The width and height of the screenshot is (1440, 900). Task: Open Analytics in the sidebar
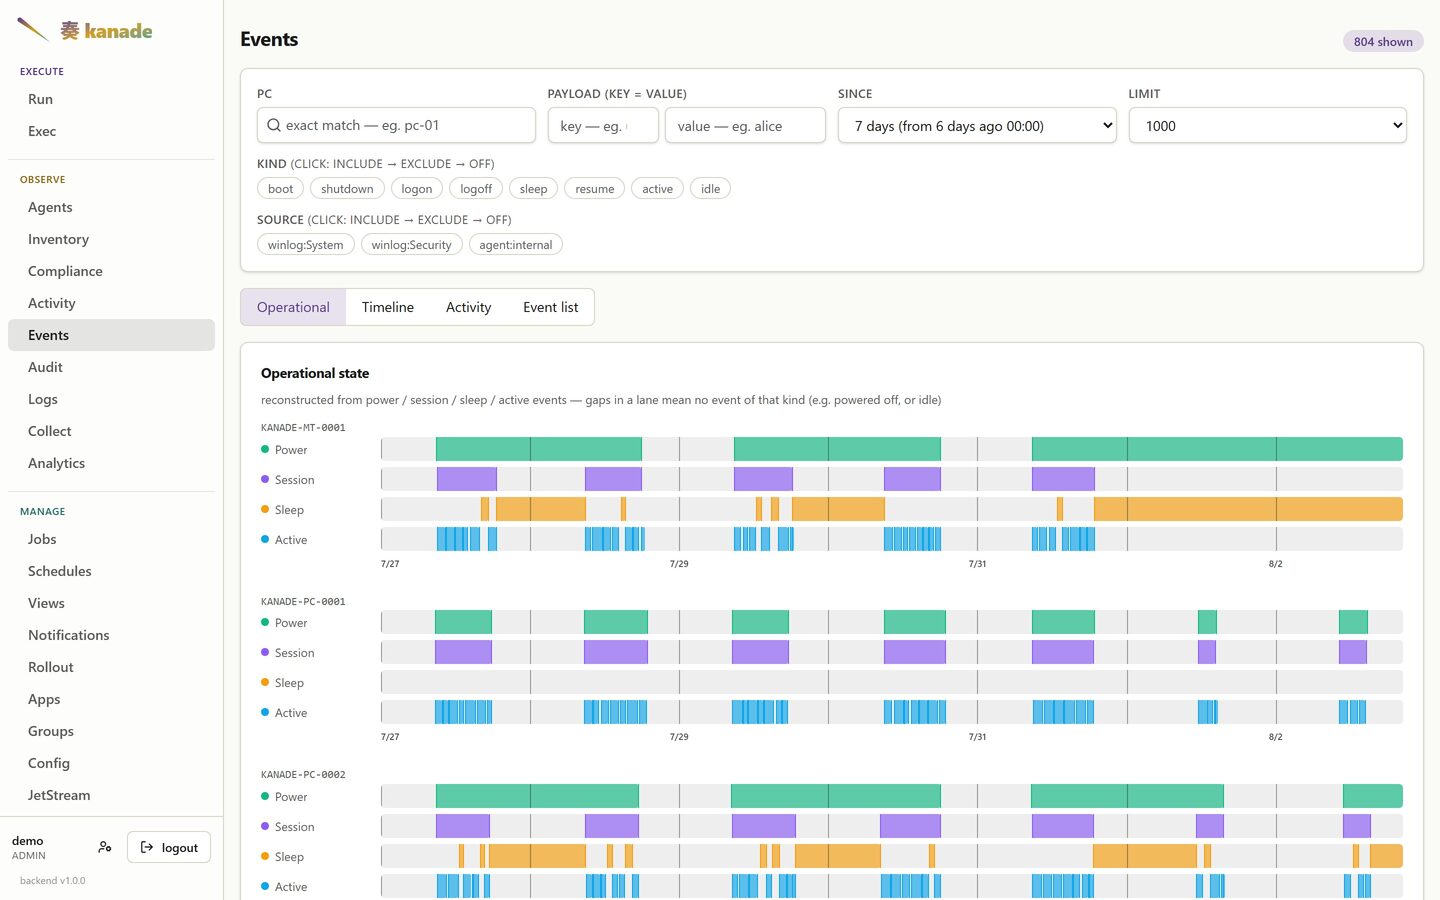[111, 463]
